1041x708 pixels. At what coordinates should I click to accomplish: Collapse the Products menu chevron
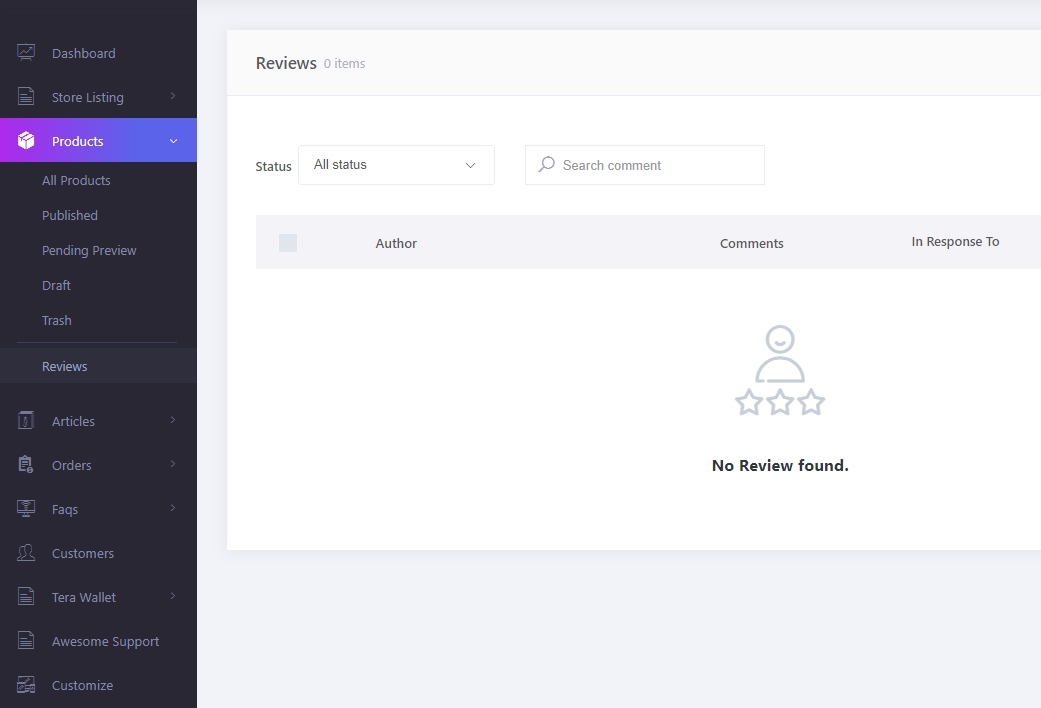(173, 141)
